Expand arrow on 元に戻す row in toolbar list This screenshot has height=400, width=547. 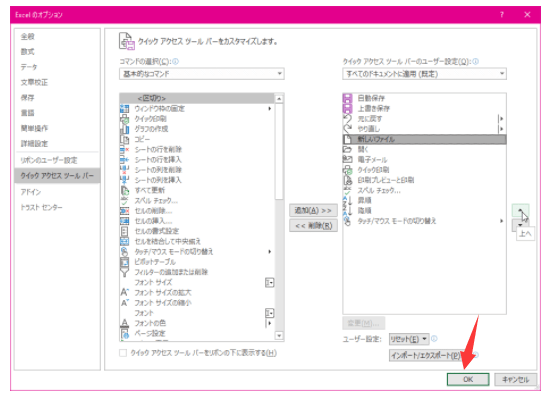click(x=501, y=119)
